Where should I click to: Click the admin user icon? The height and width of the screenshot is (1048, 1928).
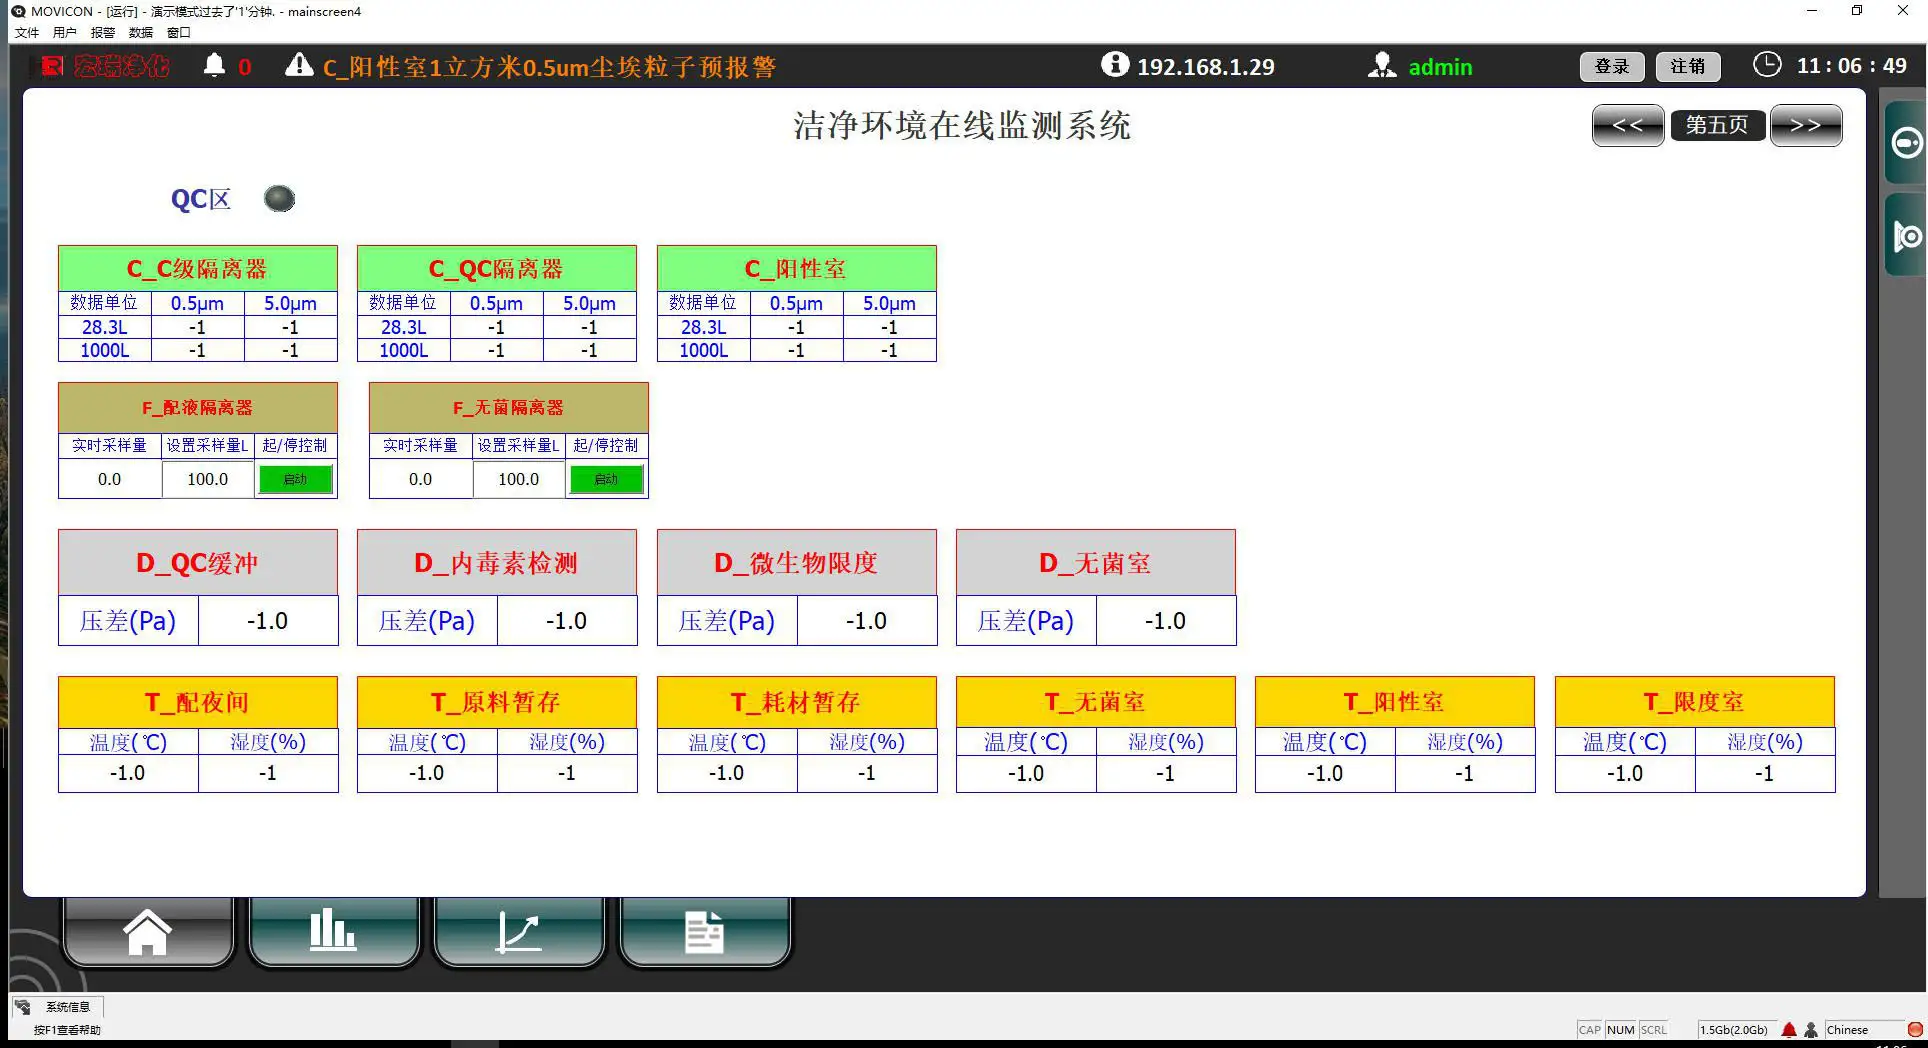[1382, 66]
